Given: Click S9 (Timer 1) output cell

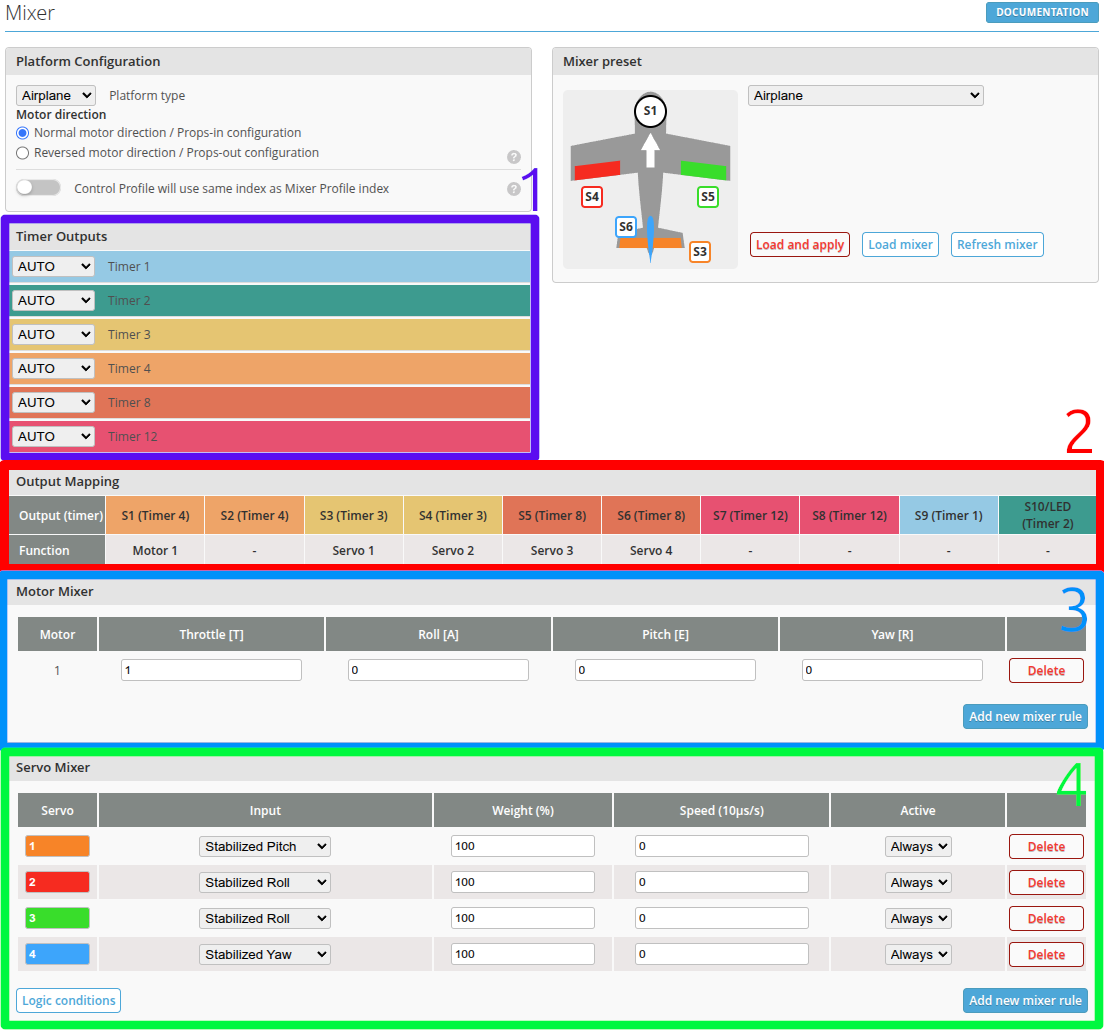Looking at the screenshot, I should (x=948, y=515).
